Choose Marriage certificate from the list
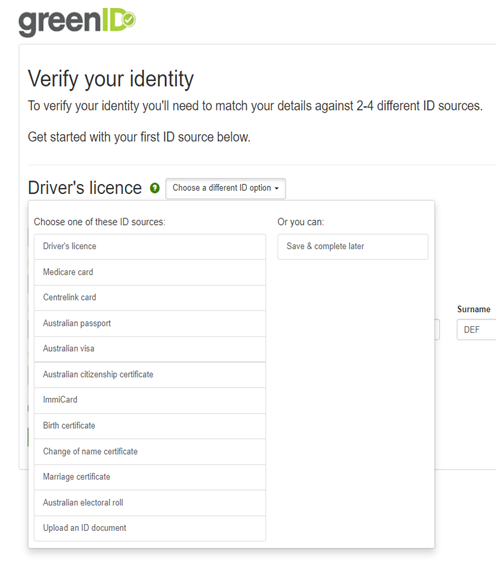 click(x=150, y=477)
